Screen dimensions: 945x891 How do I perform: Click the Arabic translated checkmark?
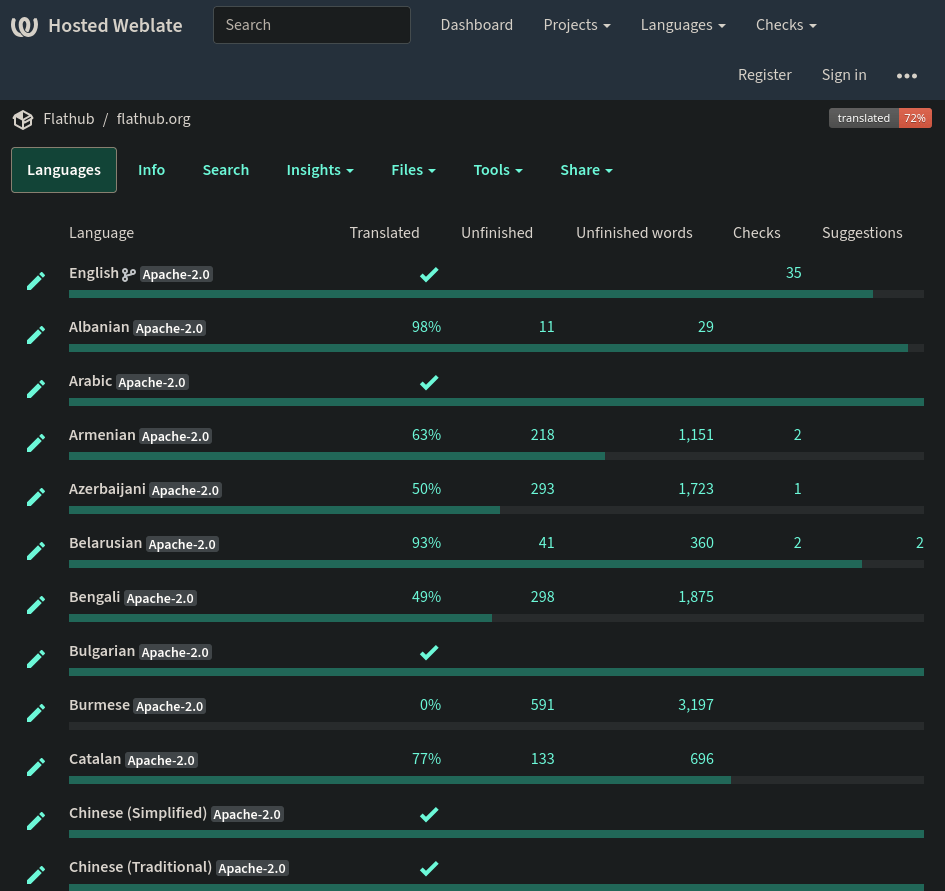(x=429, y=382)
